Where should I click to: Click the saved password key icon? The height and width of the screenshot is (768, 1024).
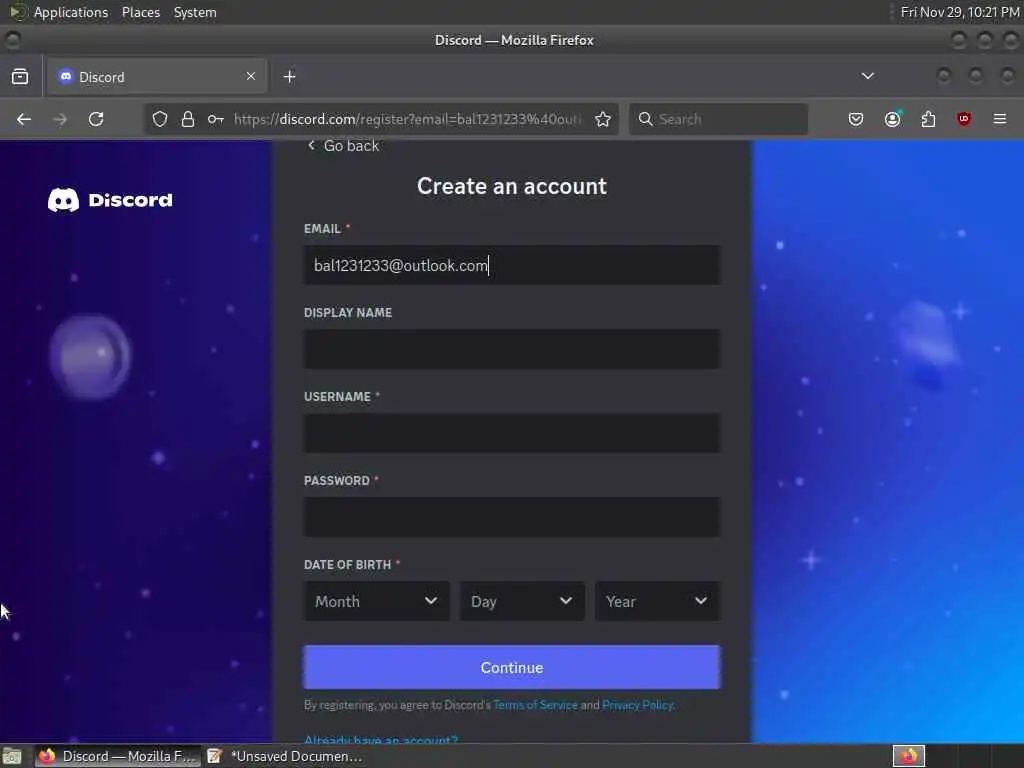[x=216, y=119]
